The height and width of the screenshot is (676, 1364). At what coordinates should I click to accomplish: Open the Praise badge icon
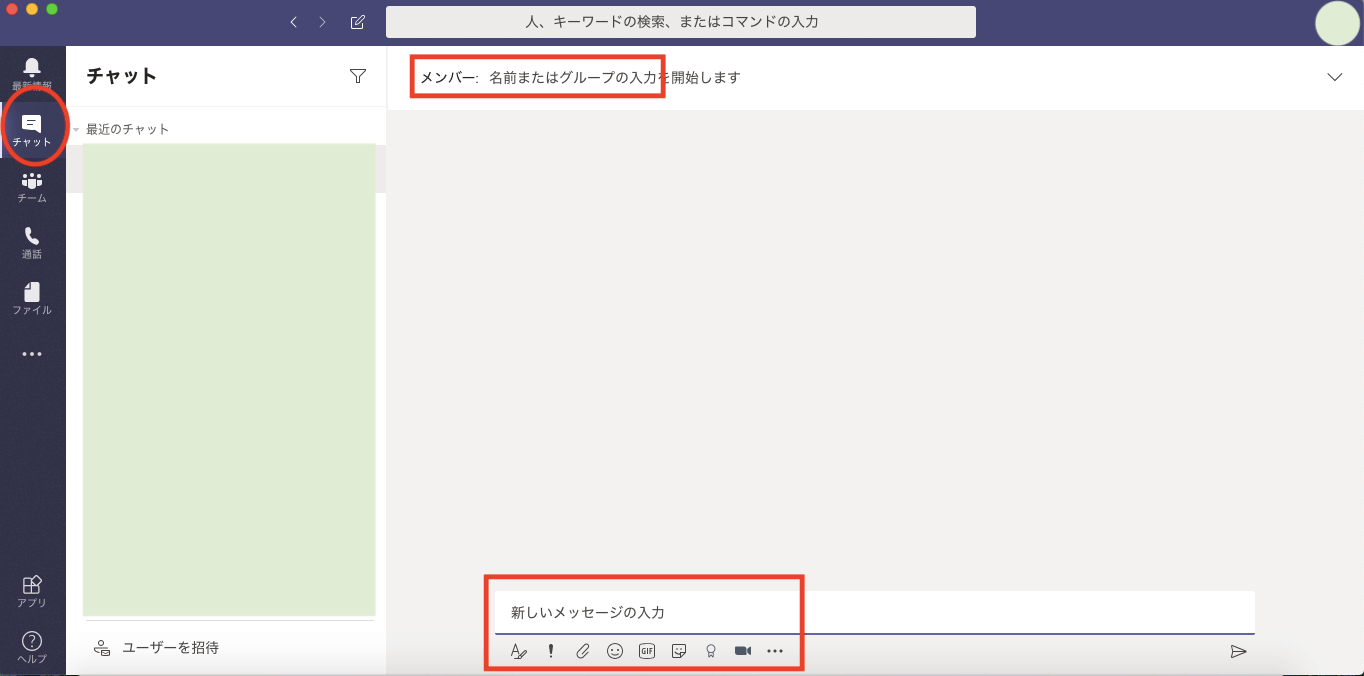pos(711,651)
